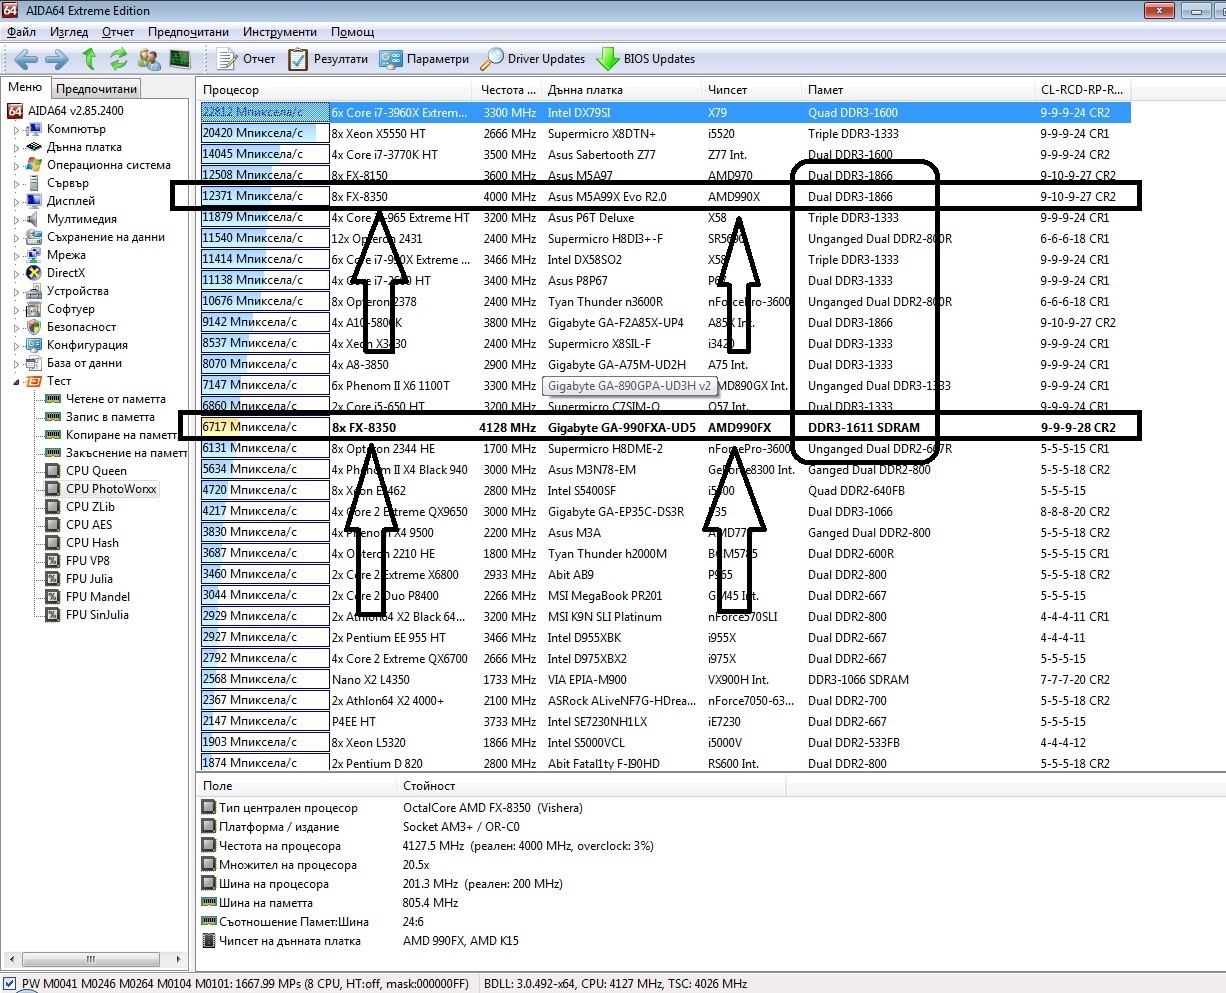The height and width of the screenshot is (993, 1226).
Task: Expand the База от данни node arrow
Action: tap(16, 364)
